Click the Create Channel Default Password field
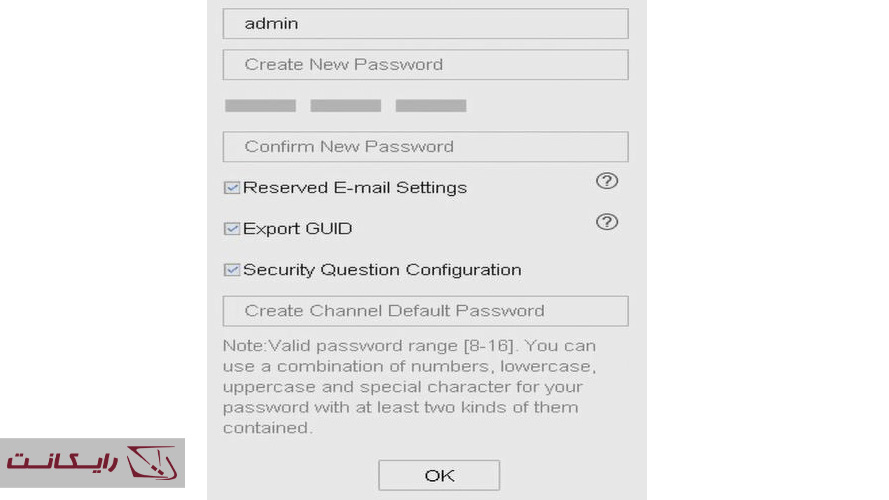Screen dimensions: 889x500 tap(425, 311)
